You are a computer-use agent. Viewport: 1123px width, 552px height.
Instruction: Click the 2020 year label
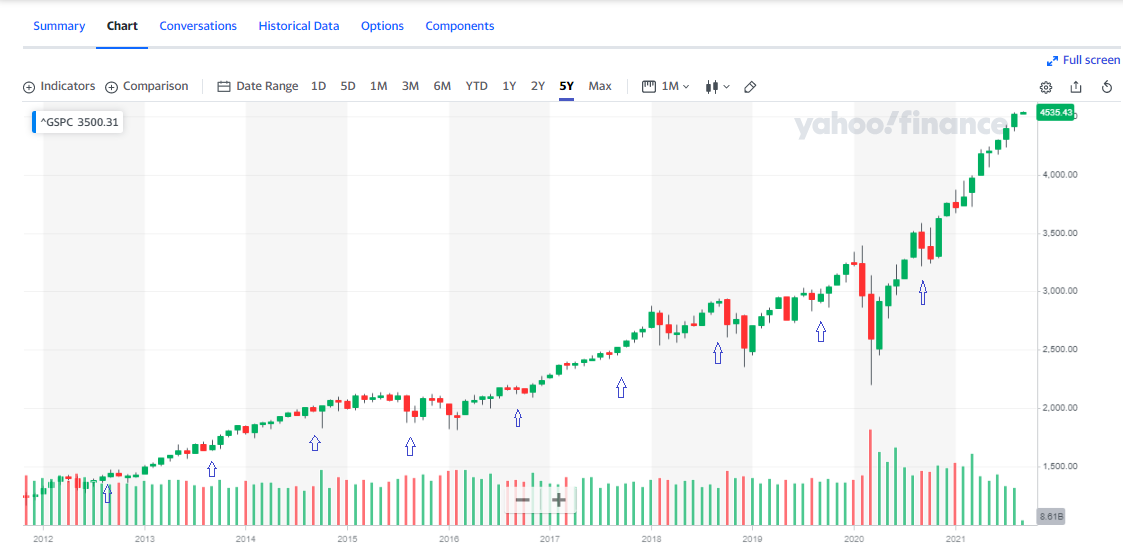click(x=854, y=537)
